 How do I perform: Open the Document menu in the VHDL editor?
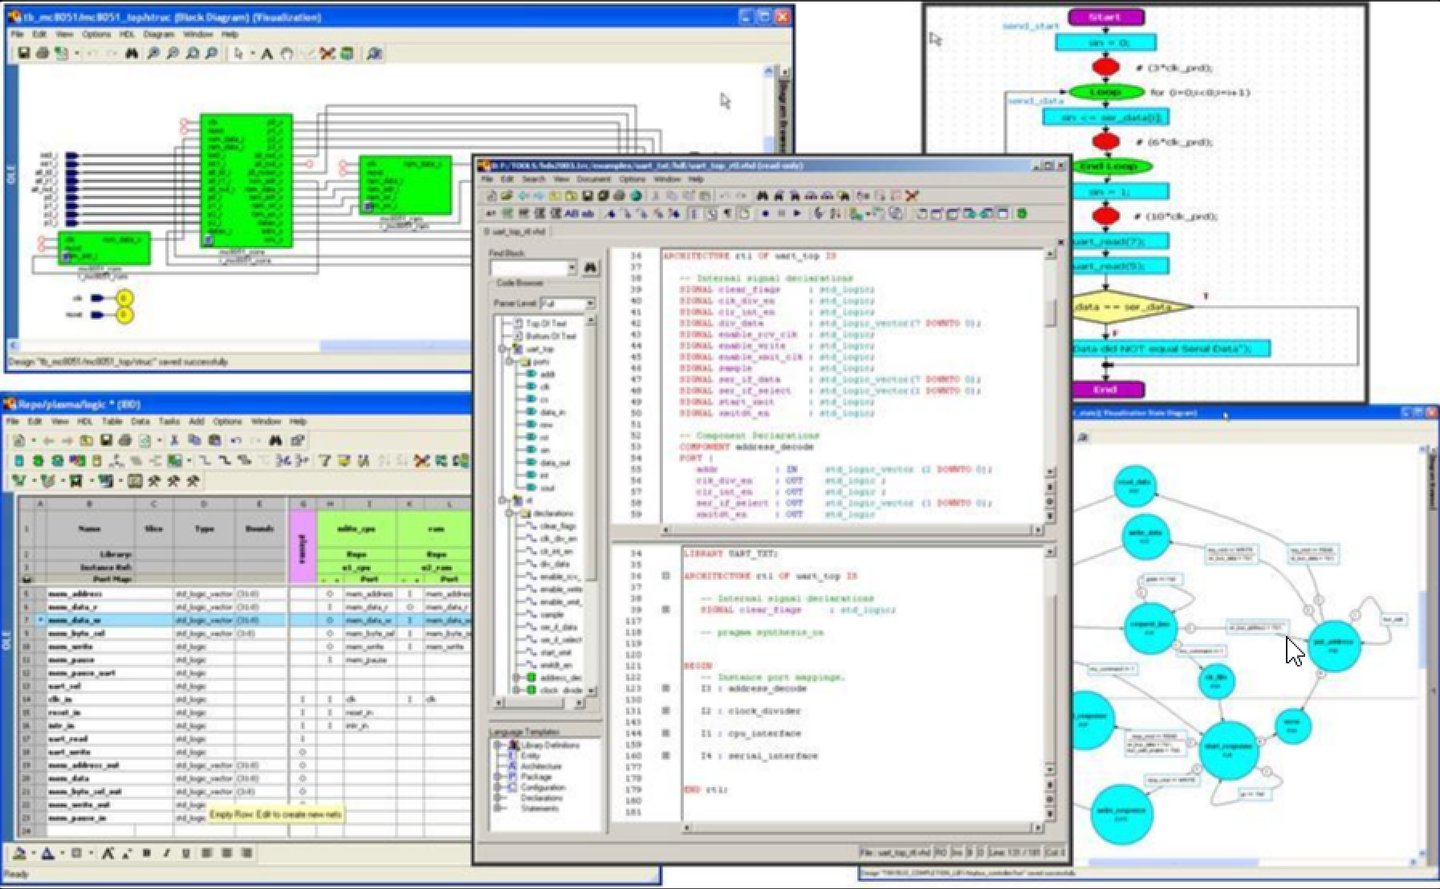click(x=593, y=179)
